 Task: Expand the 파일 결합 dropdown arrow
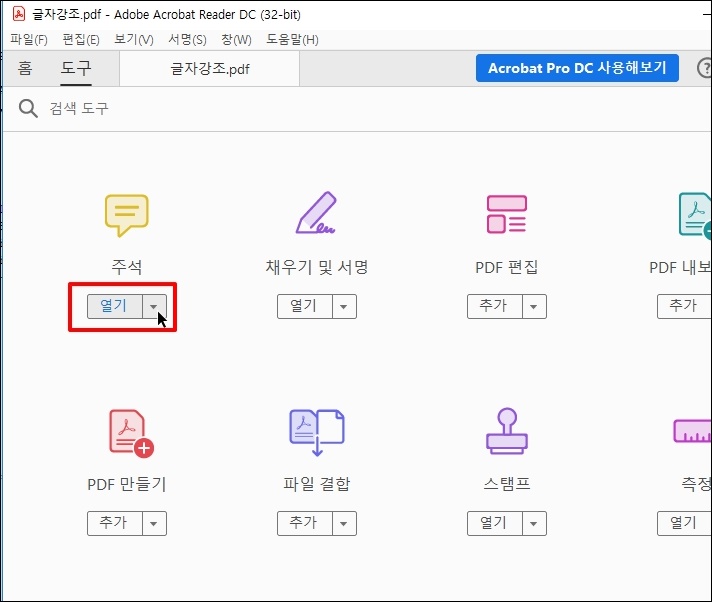(x=344, y=523)
